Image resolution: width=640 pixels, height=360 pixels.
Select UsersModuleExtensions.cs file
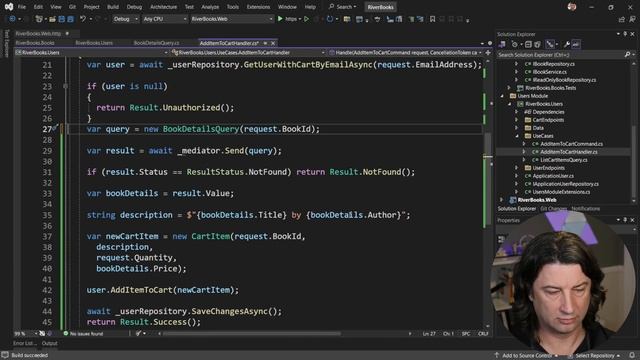[561, 192]
